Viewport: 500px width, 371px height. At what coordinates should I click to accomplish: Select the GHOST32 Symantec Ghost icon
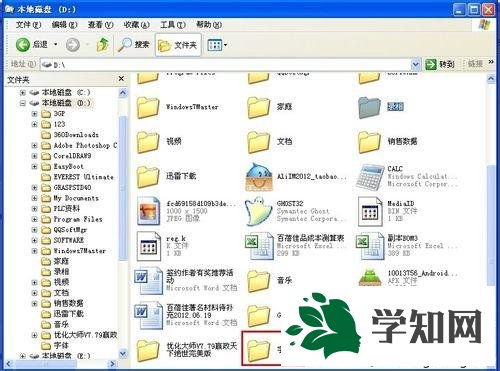(x=258, y=211)
